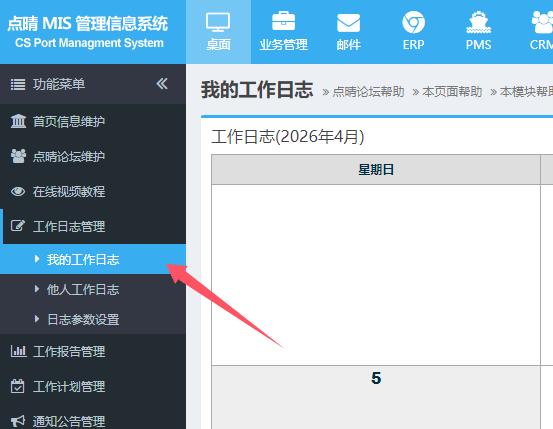Select 他人工作日志 submenu item
The width and height of the screenshot is (553, 429).
93,289
